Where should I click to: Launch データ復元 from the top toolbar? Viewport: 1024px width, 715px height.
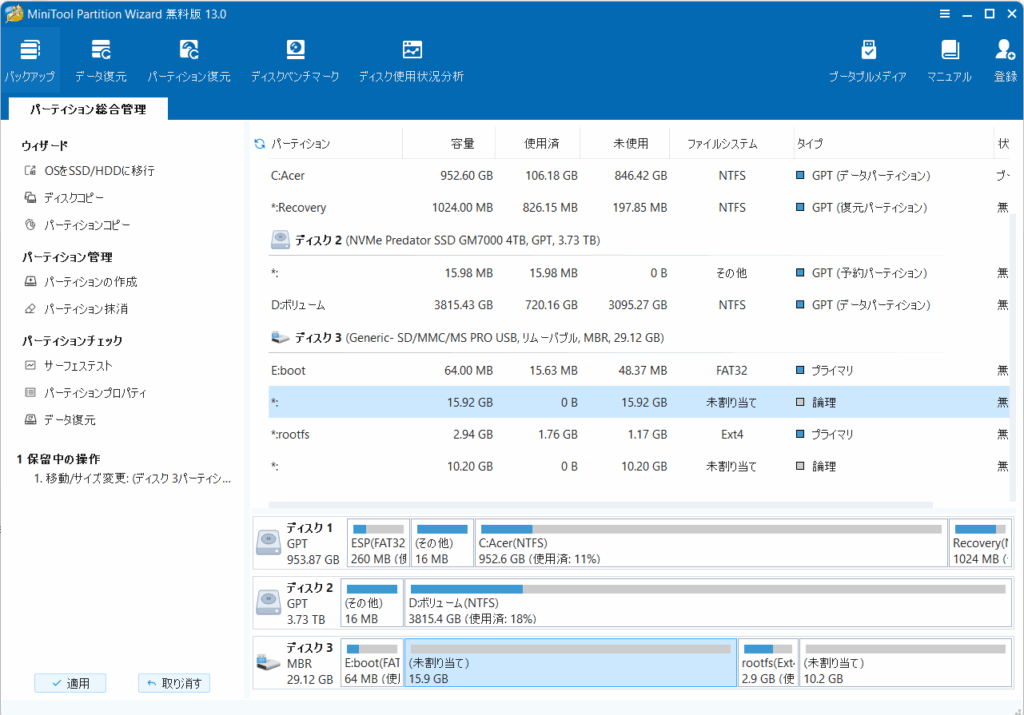[x=101, y=60]
